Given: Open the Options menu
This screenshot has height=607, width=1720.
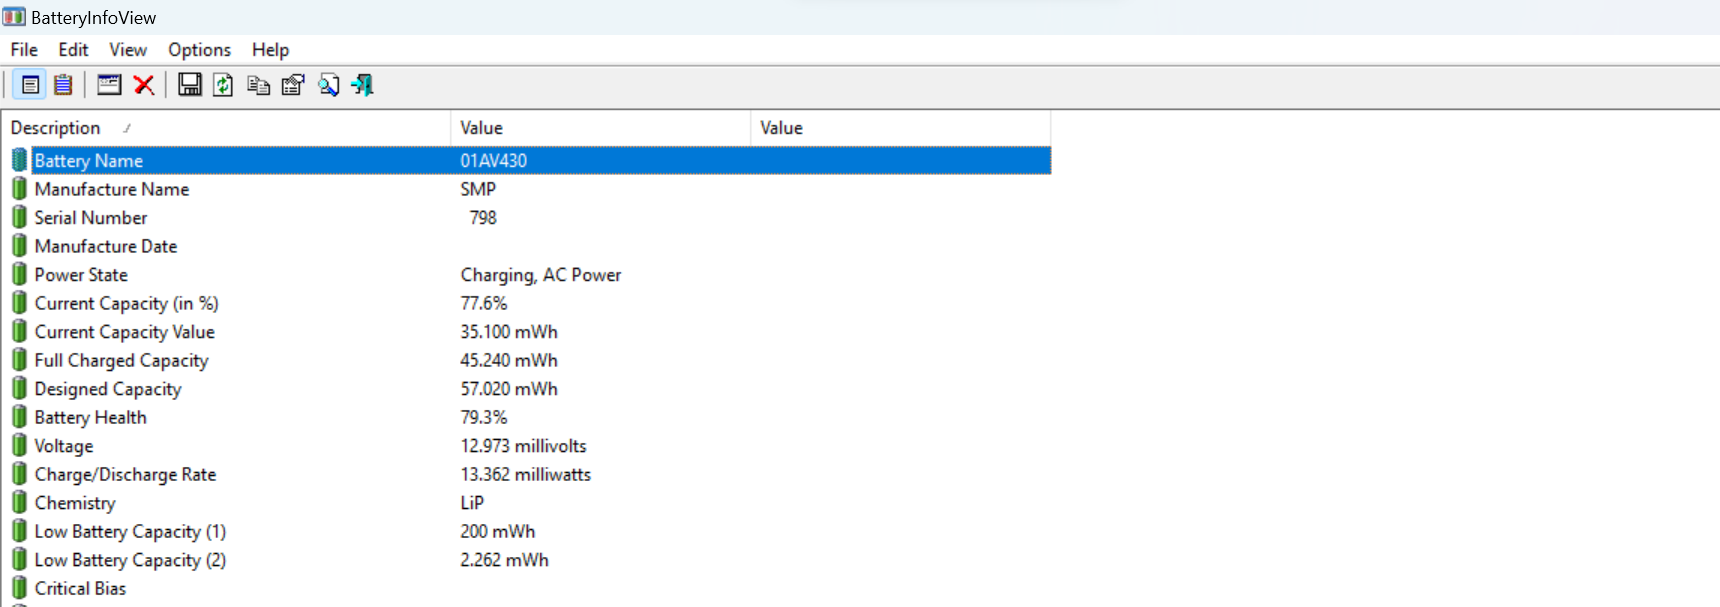Looking at the screenshot, I should click(199, 50).
